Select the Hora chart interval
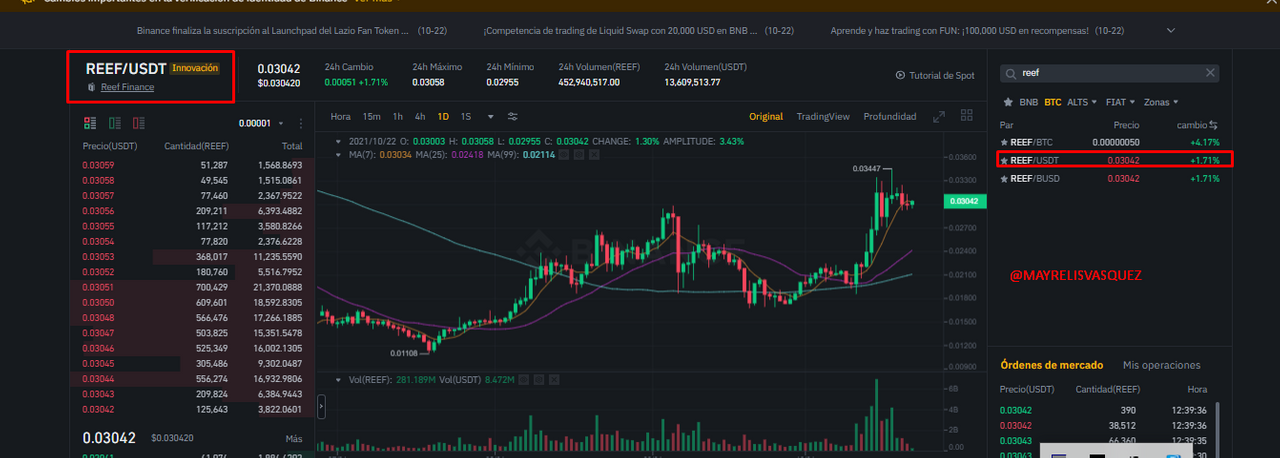1280x458 pixels. click(x=340, y=116)
